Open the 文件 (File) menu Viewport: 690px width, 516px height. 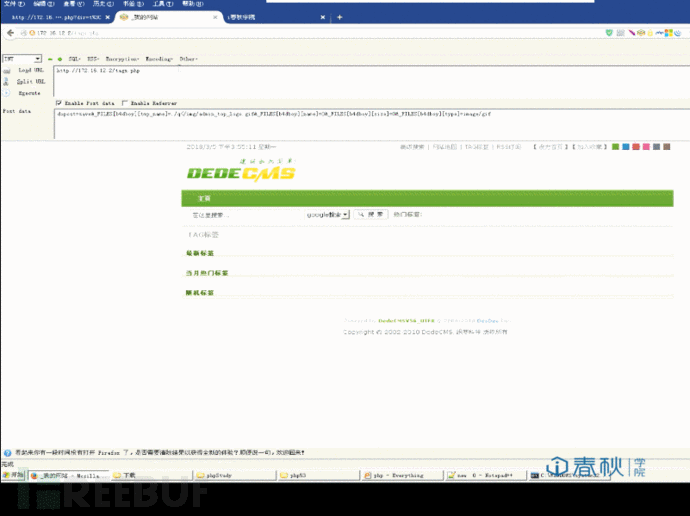tap(14, 4)
